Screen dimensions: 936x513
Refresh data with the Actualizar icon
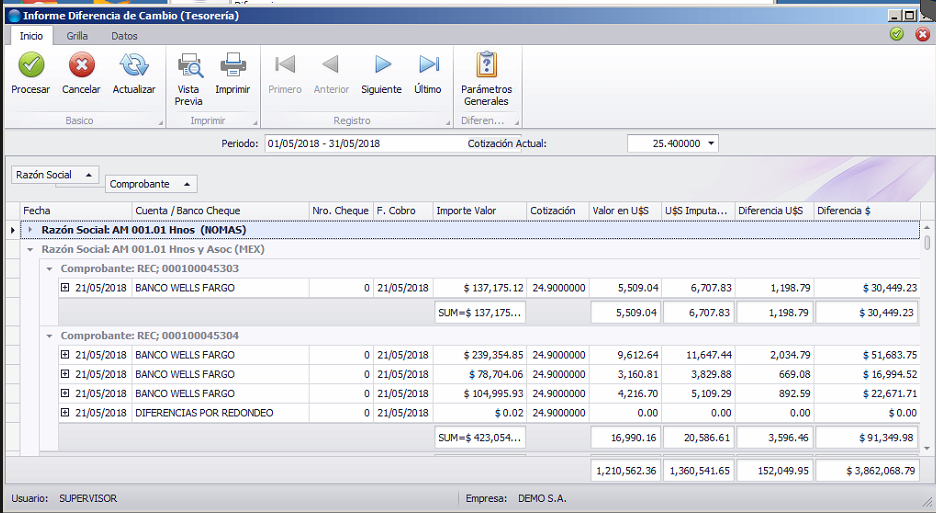pyautogui.click(x=134, y=65)
